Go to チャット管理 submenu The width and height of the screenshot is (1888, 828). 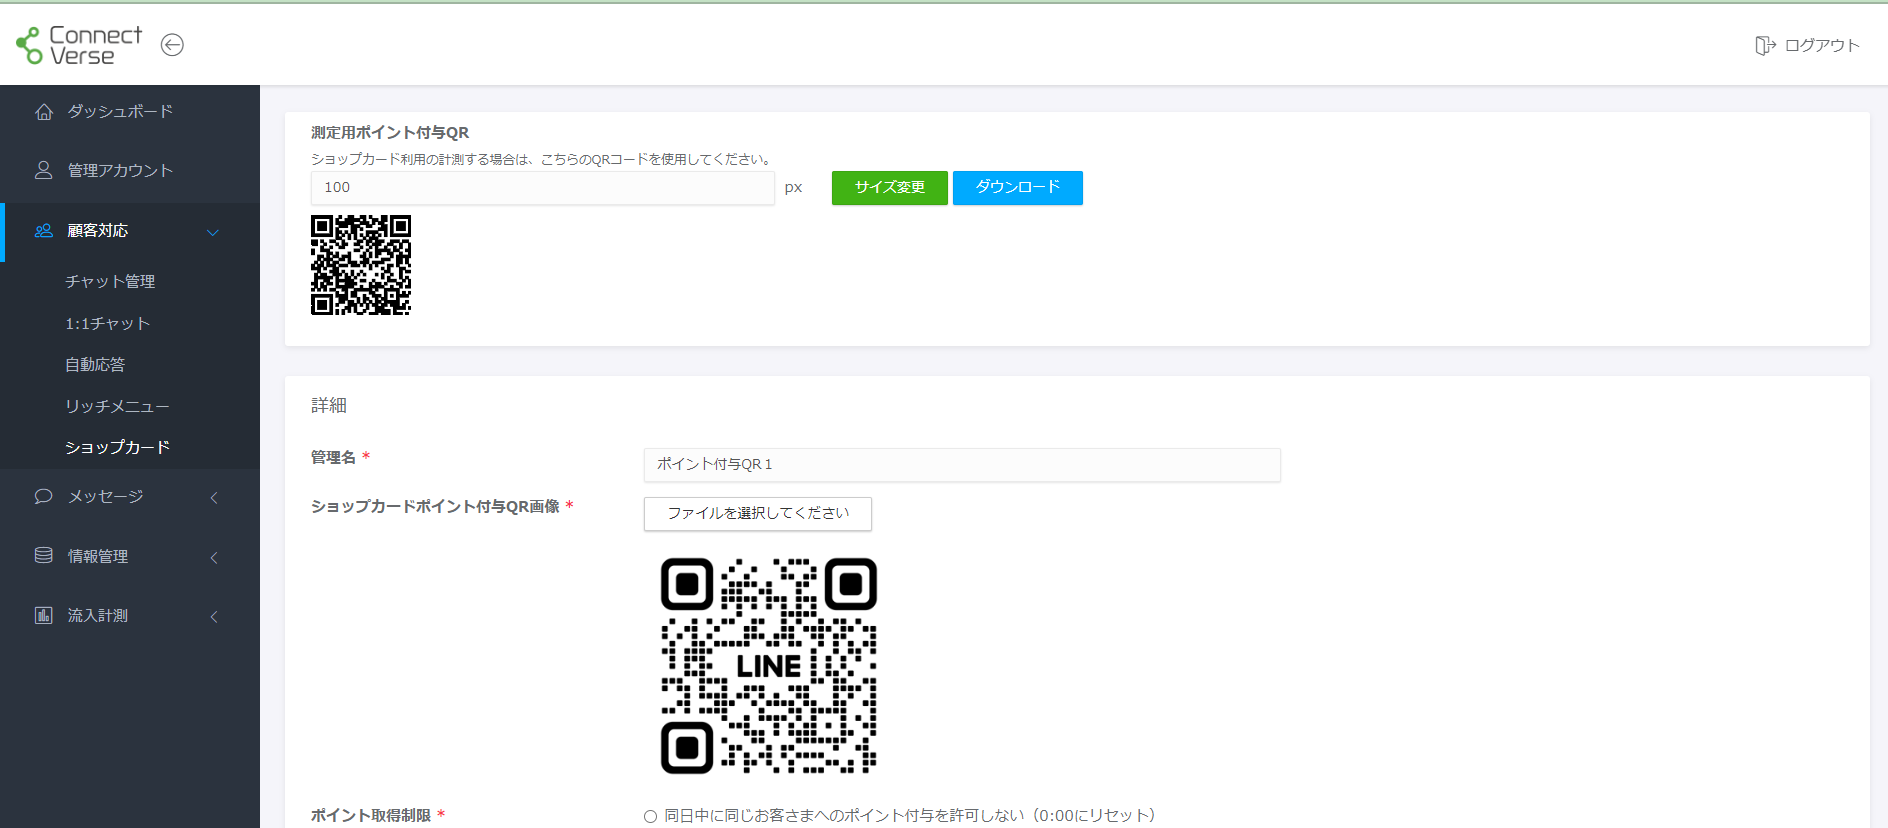(110, 282)
